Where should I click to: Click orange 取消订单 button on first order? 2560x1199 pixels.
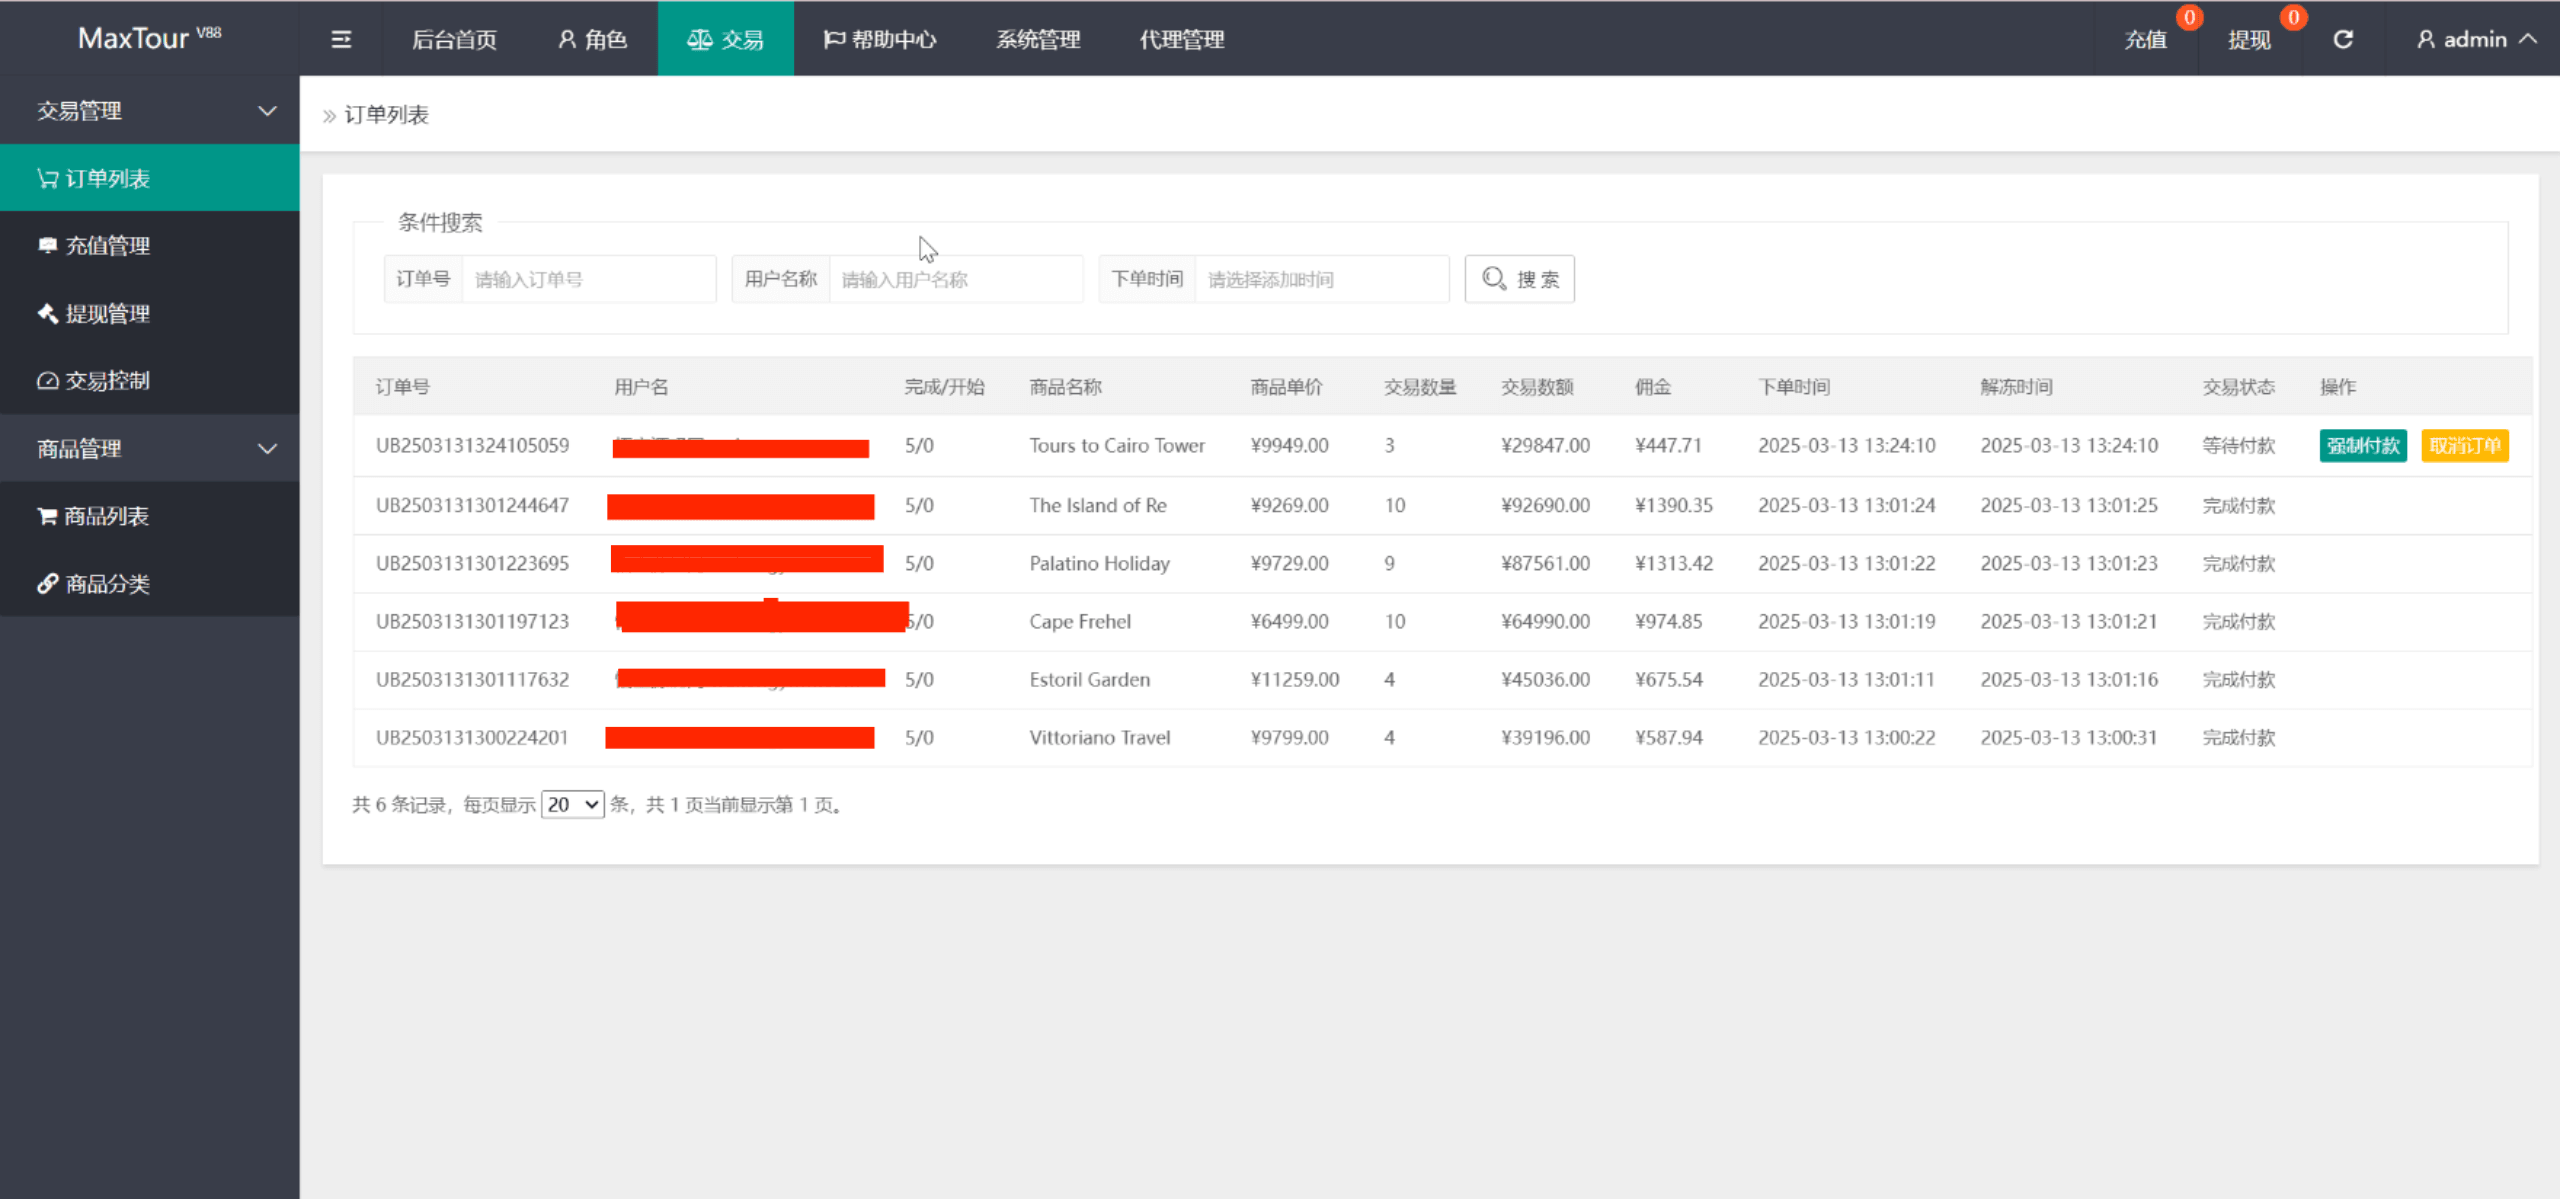click(2464, 446)
